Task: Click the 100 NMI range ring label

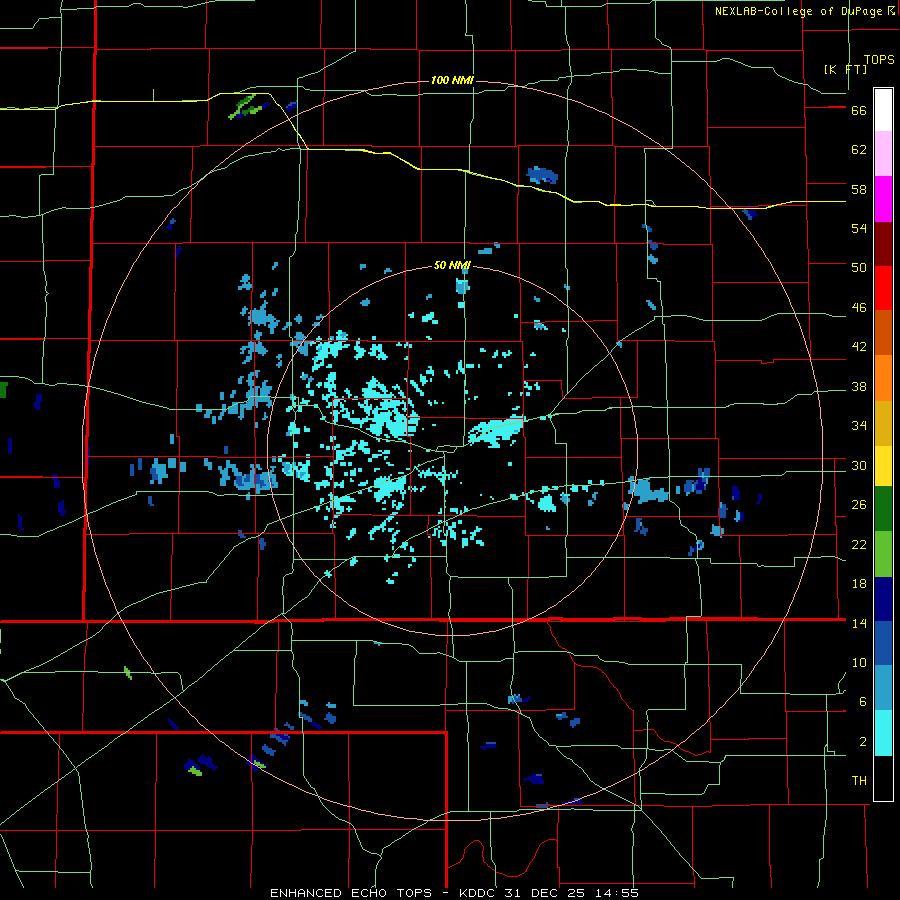Action: coord(452,80)
